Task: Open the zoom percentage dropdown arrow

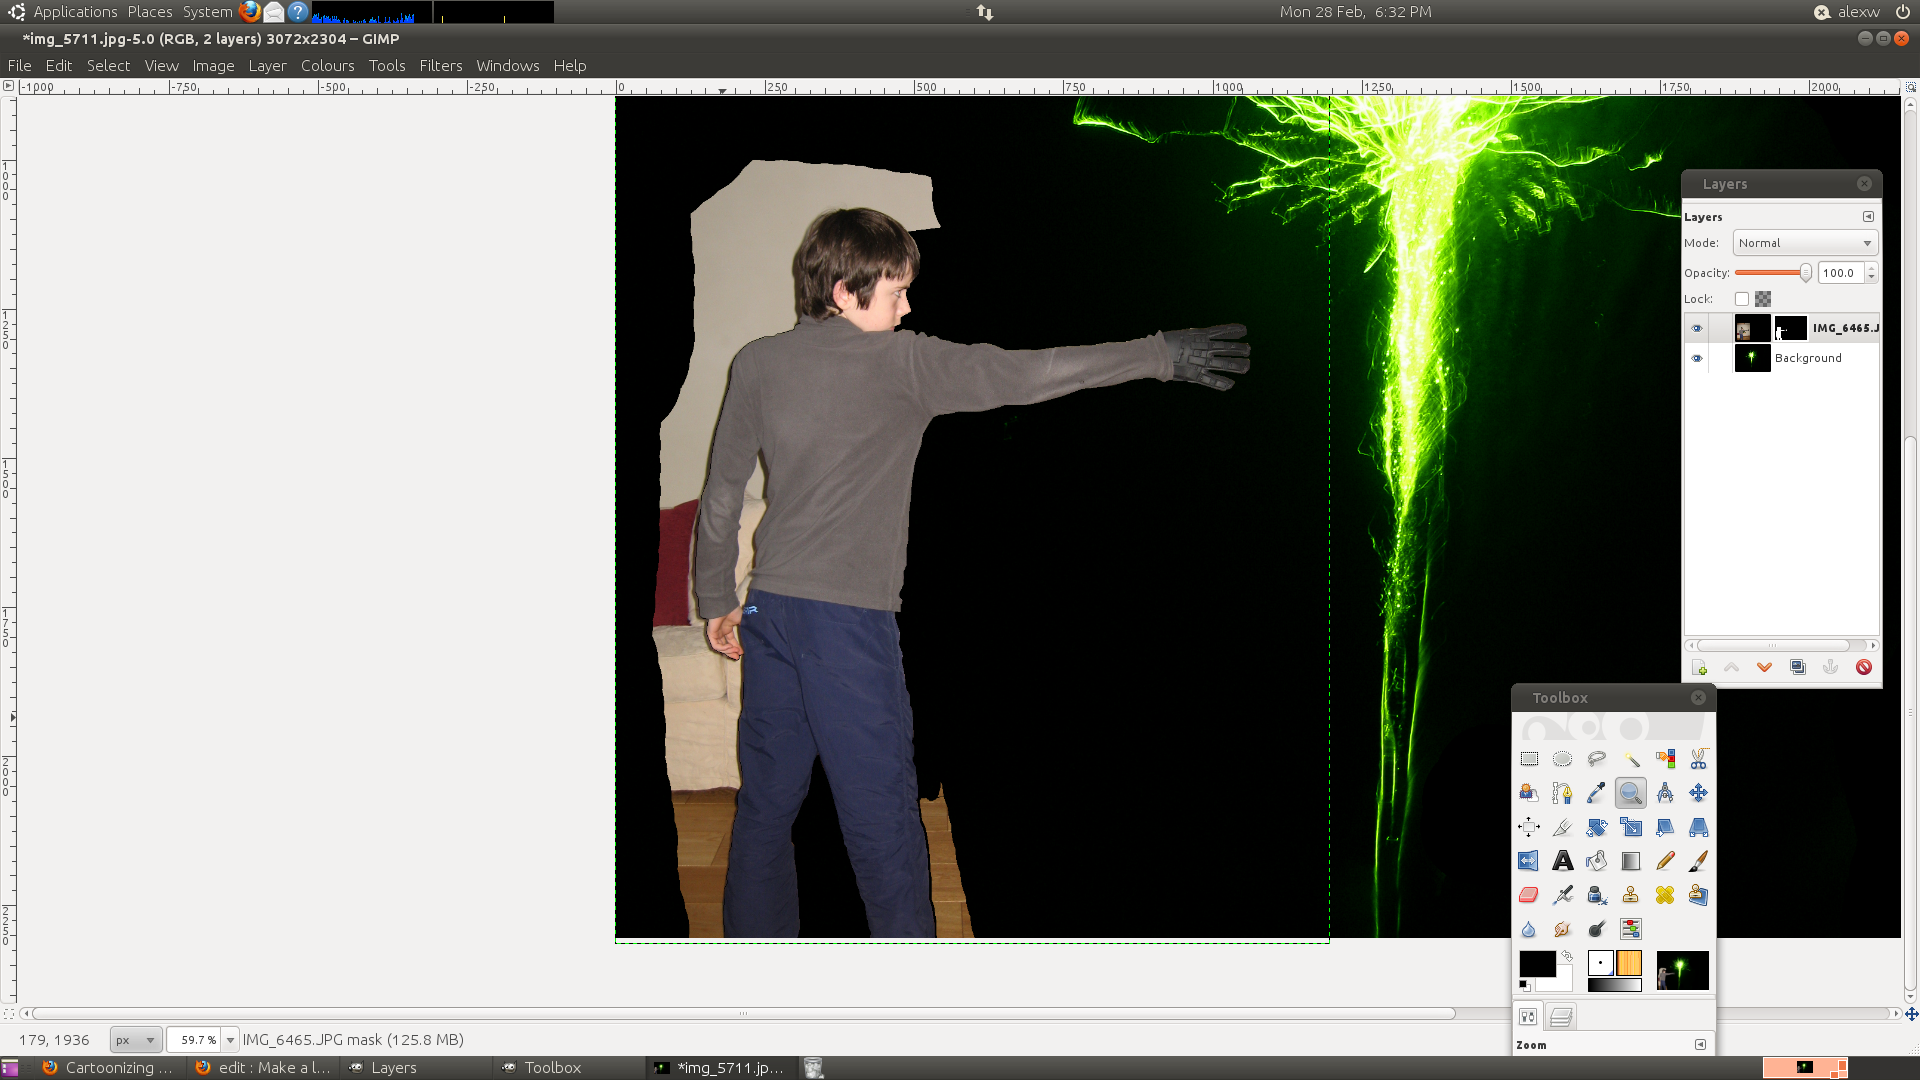Action: 230,1040
